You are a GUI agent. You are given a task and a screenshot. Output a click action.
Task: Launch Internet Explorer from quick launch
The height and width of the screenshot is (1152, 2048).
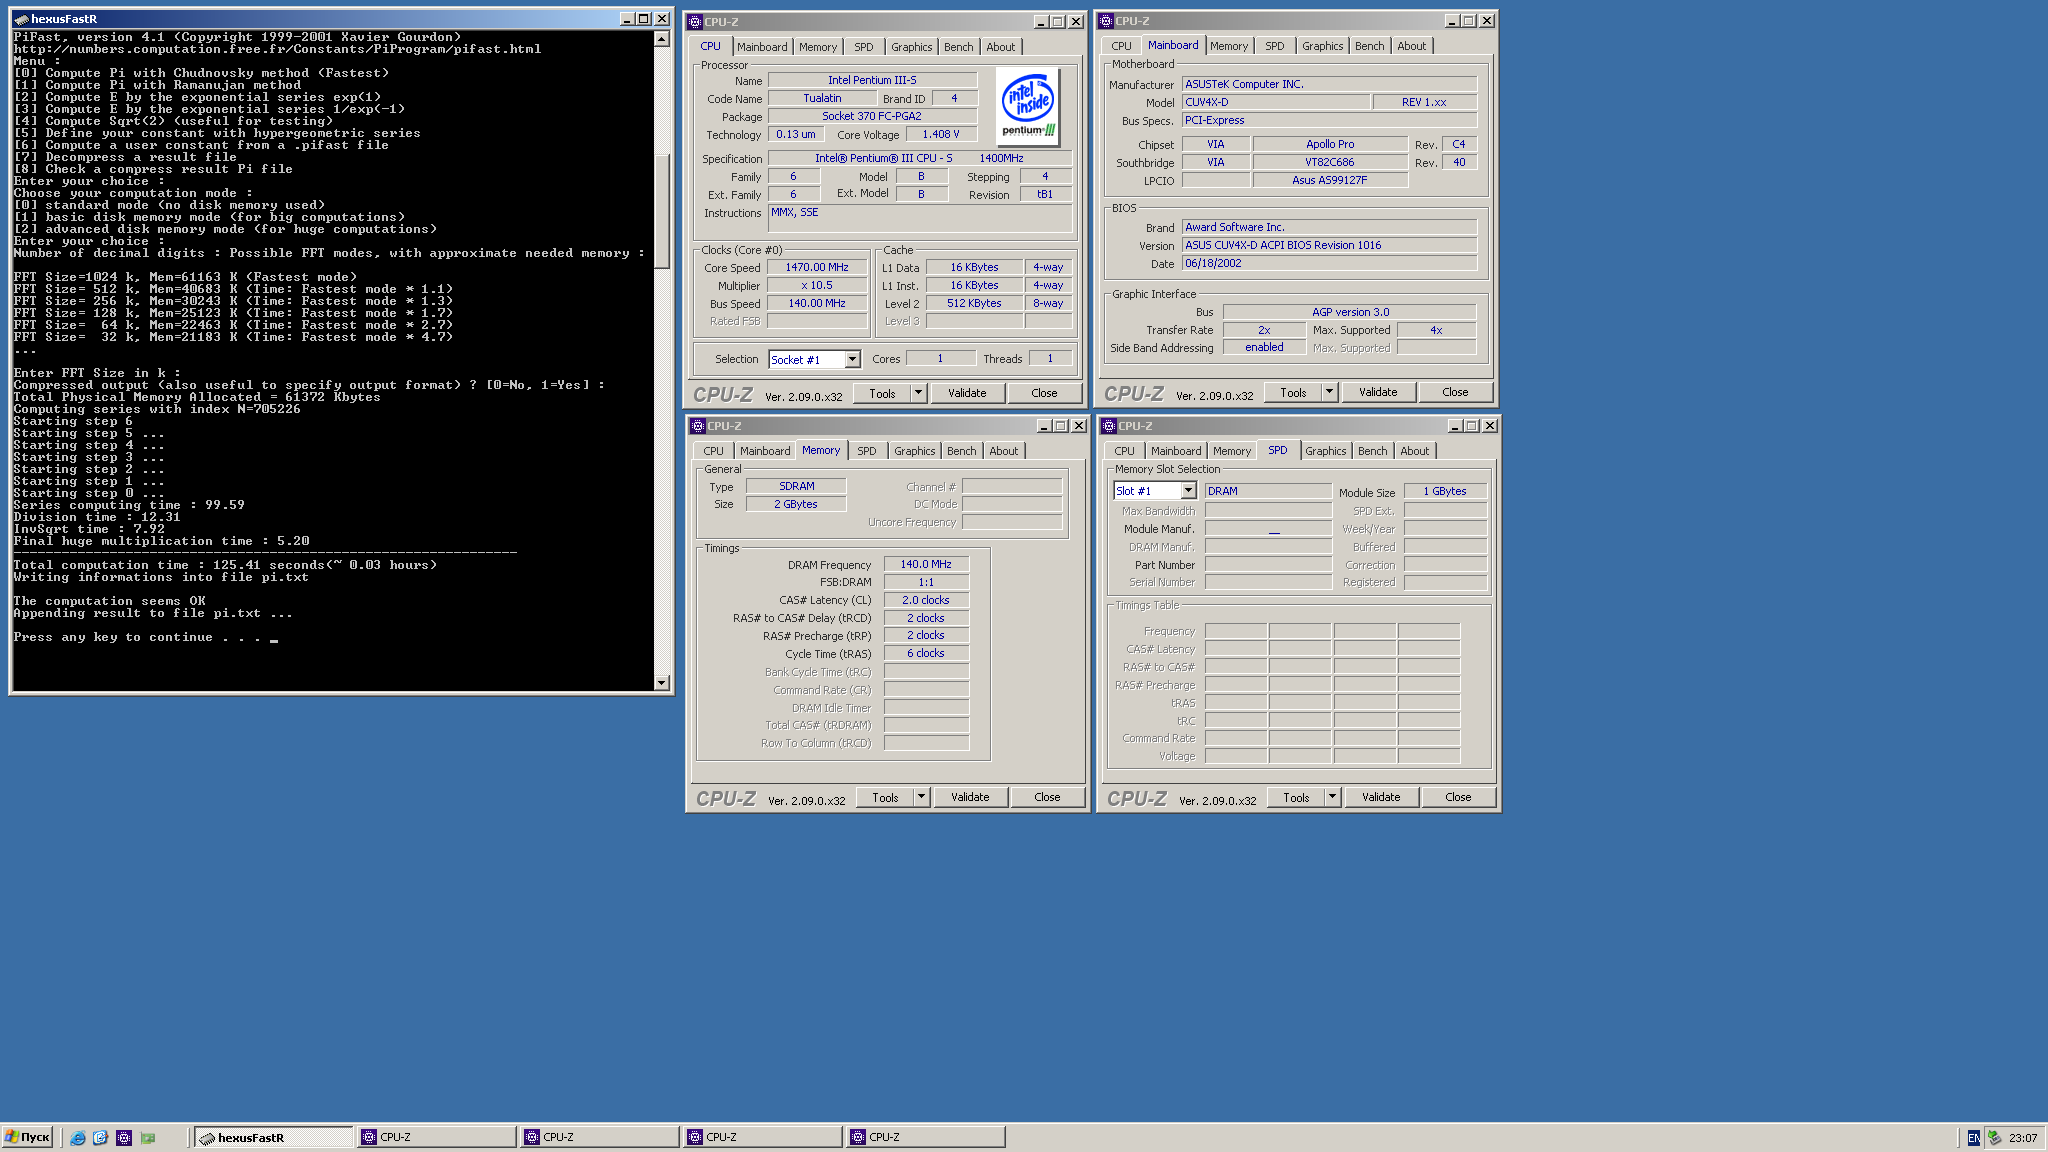pos(77,1138)
